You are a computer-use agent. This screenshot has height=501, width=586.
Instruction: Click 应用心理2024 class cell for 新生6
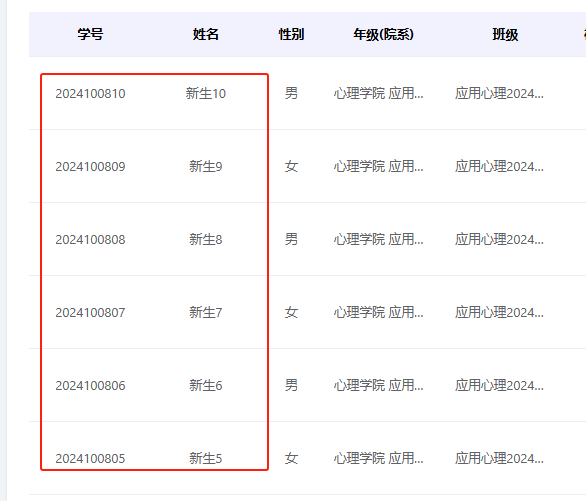(499, 385)
